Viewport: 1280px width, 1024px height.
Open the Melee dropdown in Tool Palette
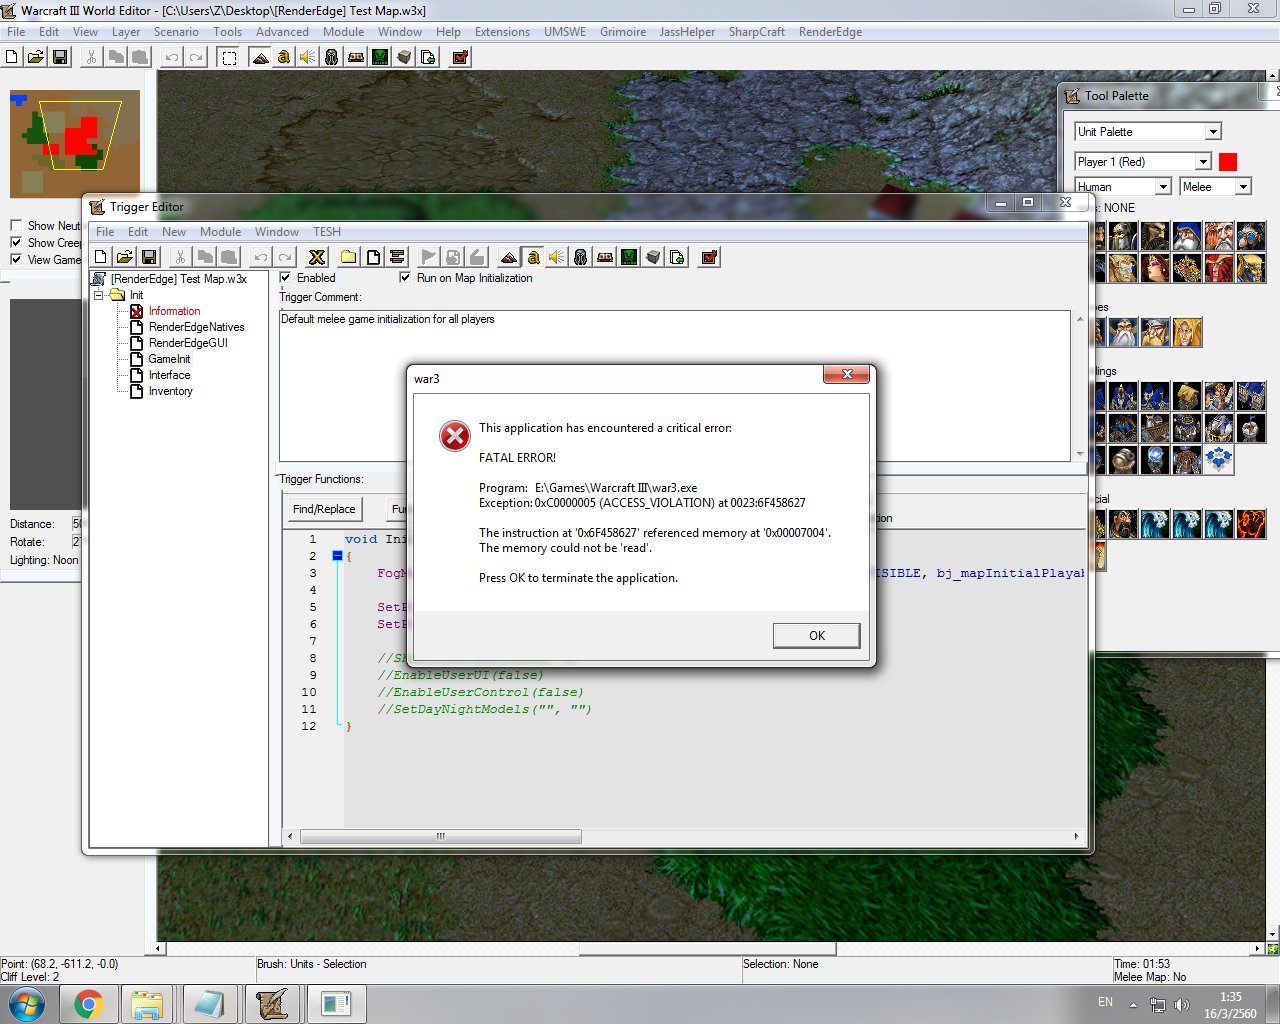pyautogui.click(x=1242, y=187)
